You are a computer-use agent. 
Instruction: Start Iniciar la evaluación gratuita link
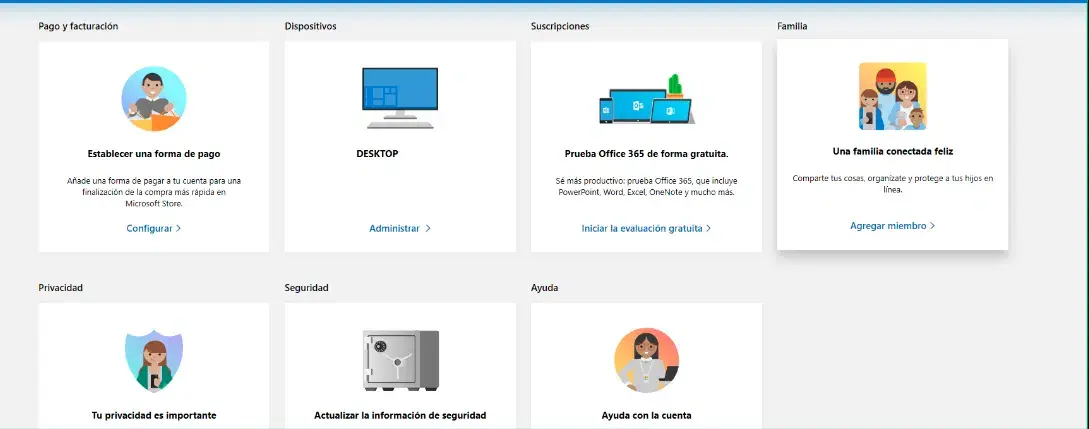pos(647,228)
